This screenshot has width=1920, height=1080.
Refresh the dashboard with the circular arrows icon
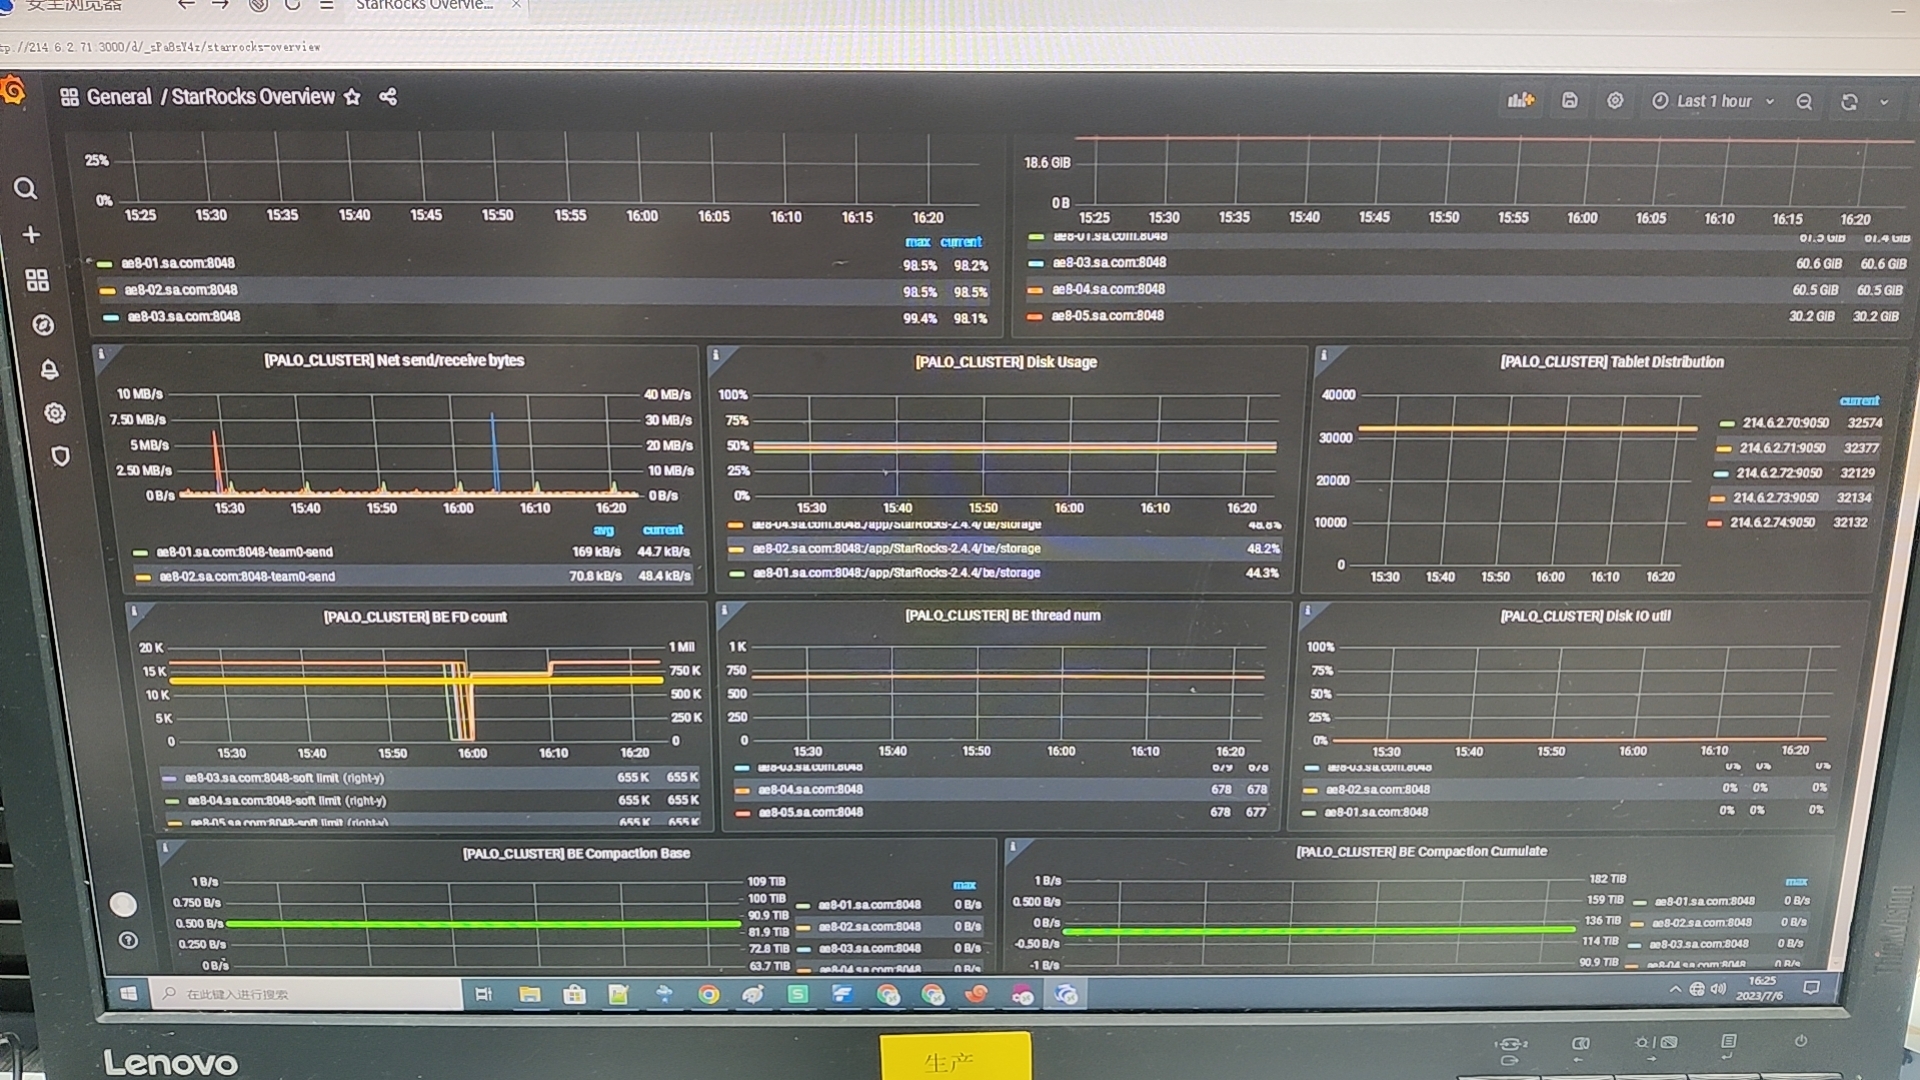[x=1849, y=101]
